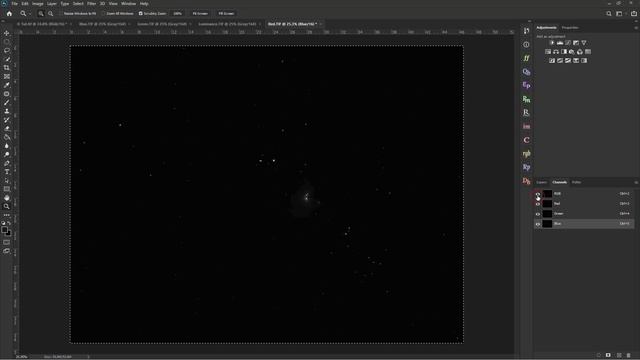Click the foreground color swatch
Screen dimensions: 640x360
(4, 230)
